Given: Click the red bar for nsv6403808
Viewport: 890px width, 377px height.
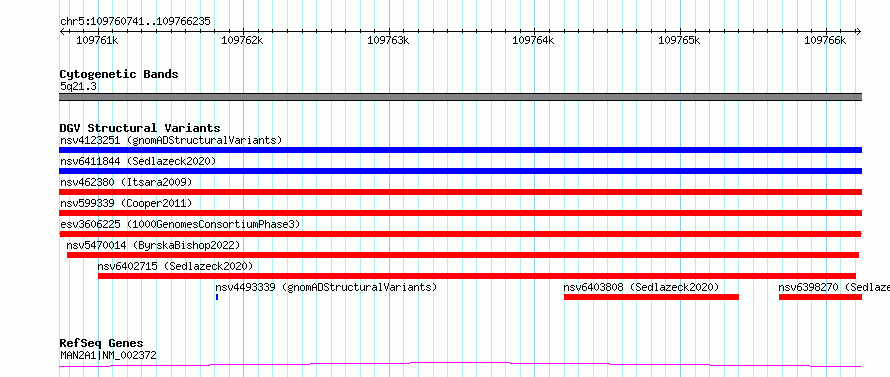Looking at the screenshot, I should pos(652,297).
